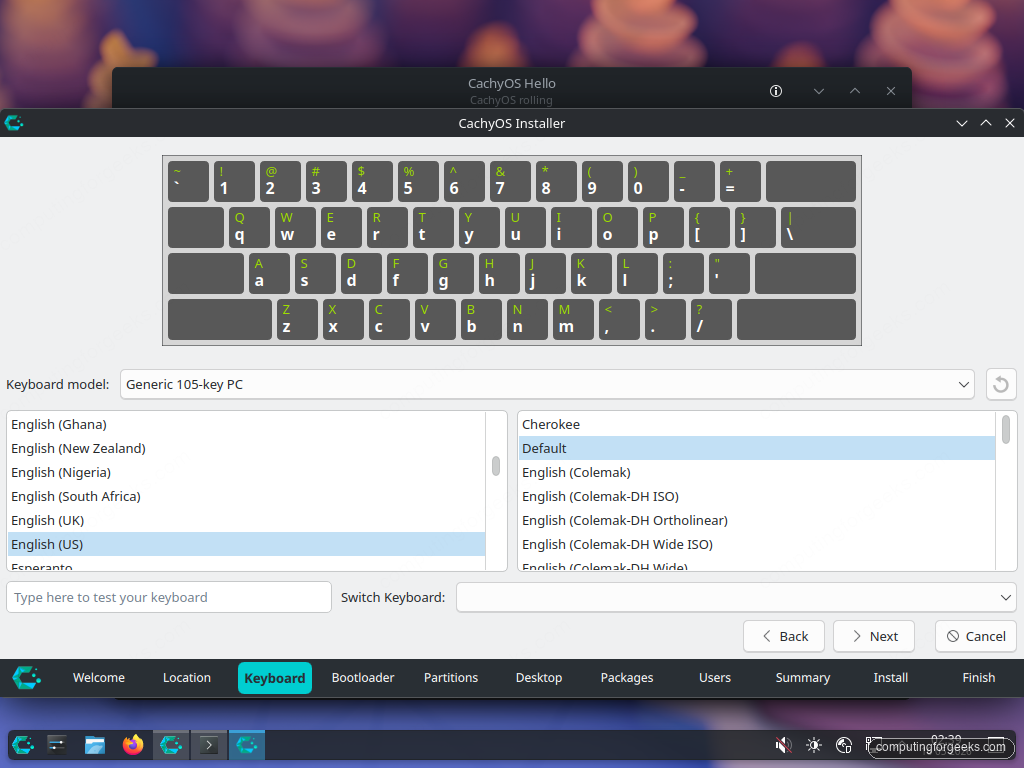
Task: Open the brightness tray icon
Action: (x=814, y=744)
